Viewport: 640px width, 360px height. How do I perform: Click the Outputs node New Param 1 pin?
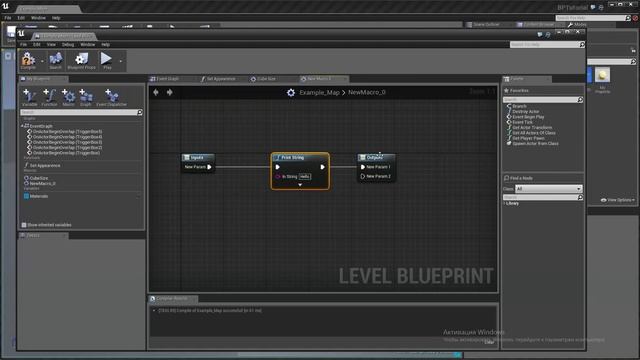[362, 167]
